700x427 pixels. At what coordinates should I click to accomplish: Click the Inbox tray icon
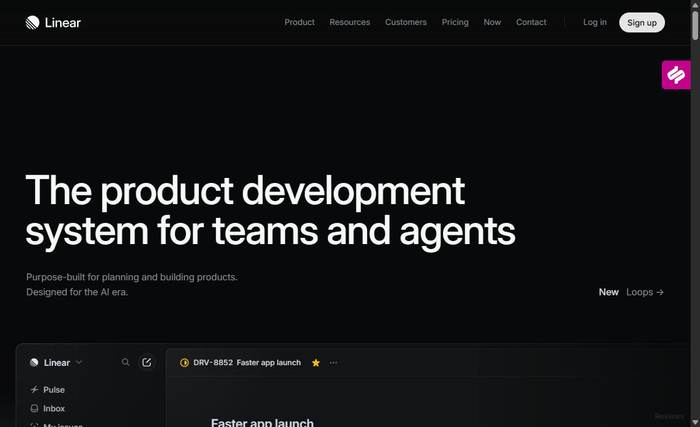[x=34, y=409]
